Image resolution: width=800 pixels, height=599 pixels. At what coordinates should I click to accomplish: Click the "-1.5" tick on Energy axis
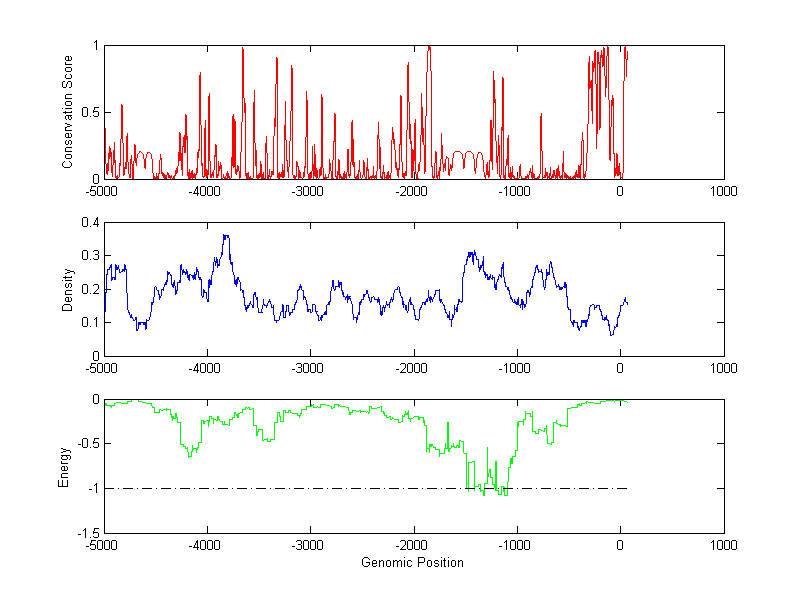pyautogui.click(x=88, y=533)
